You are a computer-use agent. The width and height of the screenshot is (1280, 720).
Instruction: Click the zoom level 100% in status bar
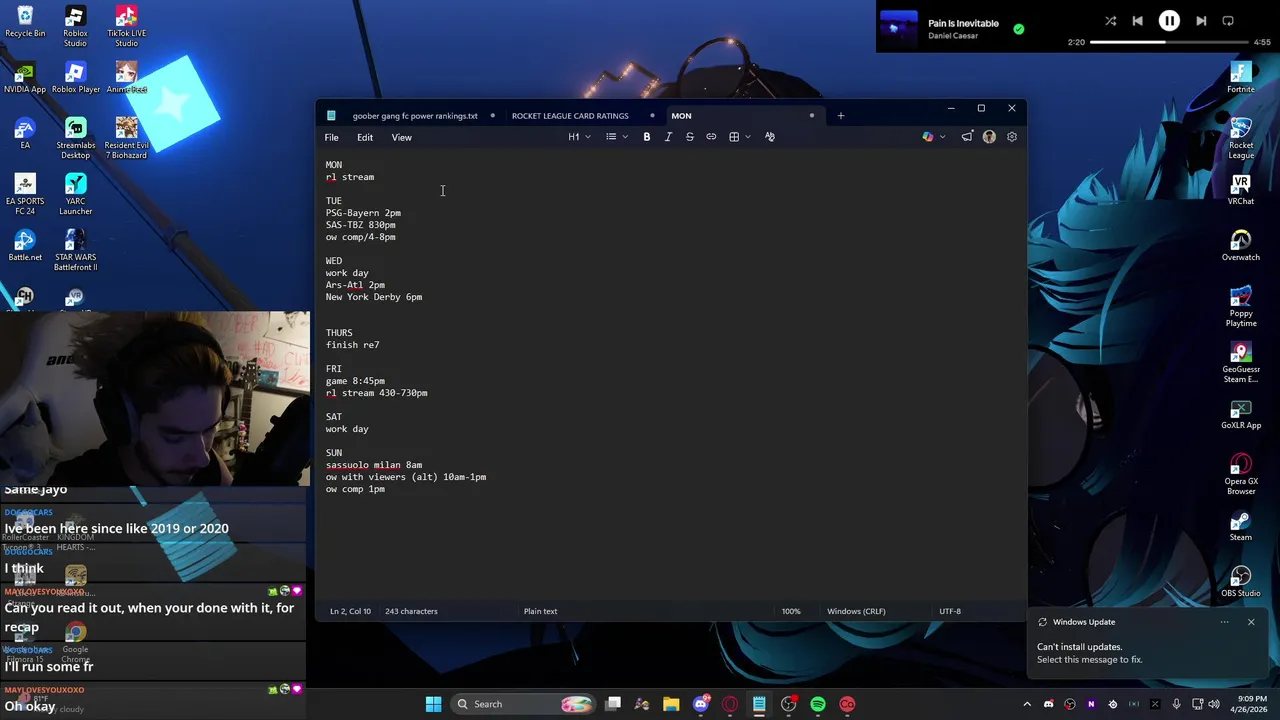[x=791, y=611]
